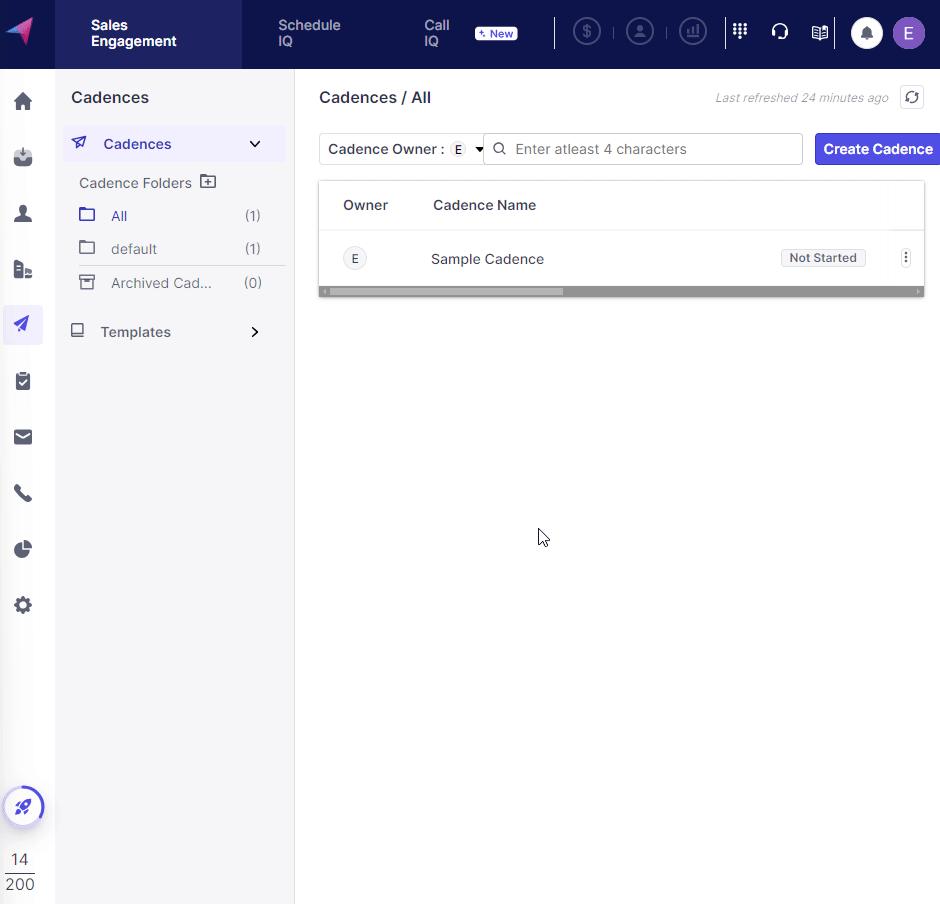Open the Reports pie chart icon
This screenshot has height=904, width=940.
[23, 549]
